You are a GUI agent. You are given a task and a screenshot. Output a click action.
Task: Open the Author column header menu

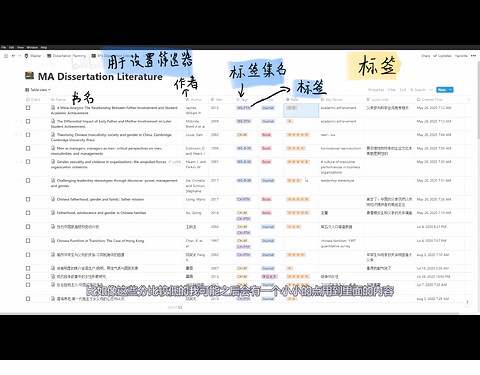(194, 99)
